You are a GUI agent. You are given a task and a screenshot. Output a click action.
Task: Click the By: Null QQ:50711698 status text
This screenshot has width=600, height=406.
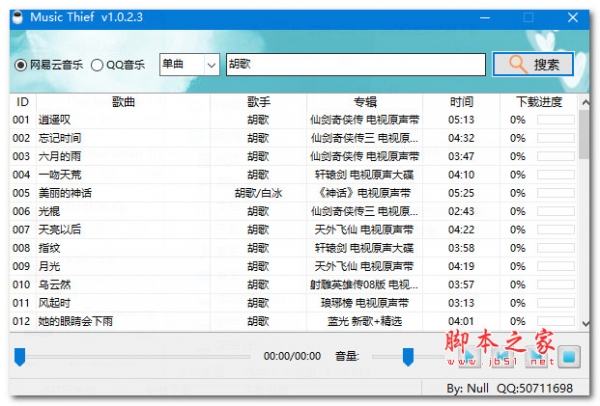[x=509, y=388]
